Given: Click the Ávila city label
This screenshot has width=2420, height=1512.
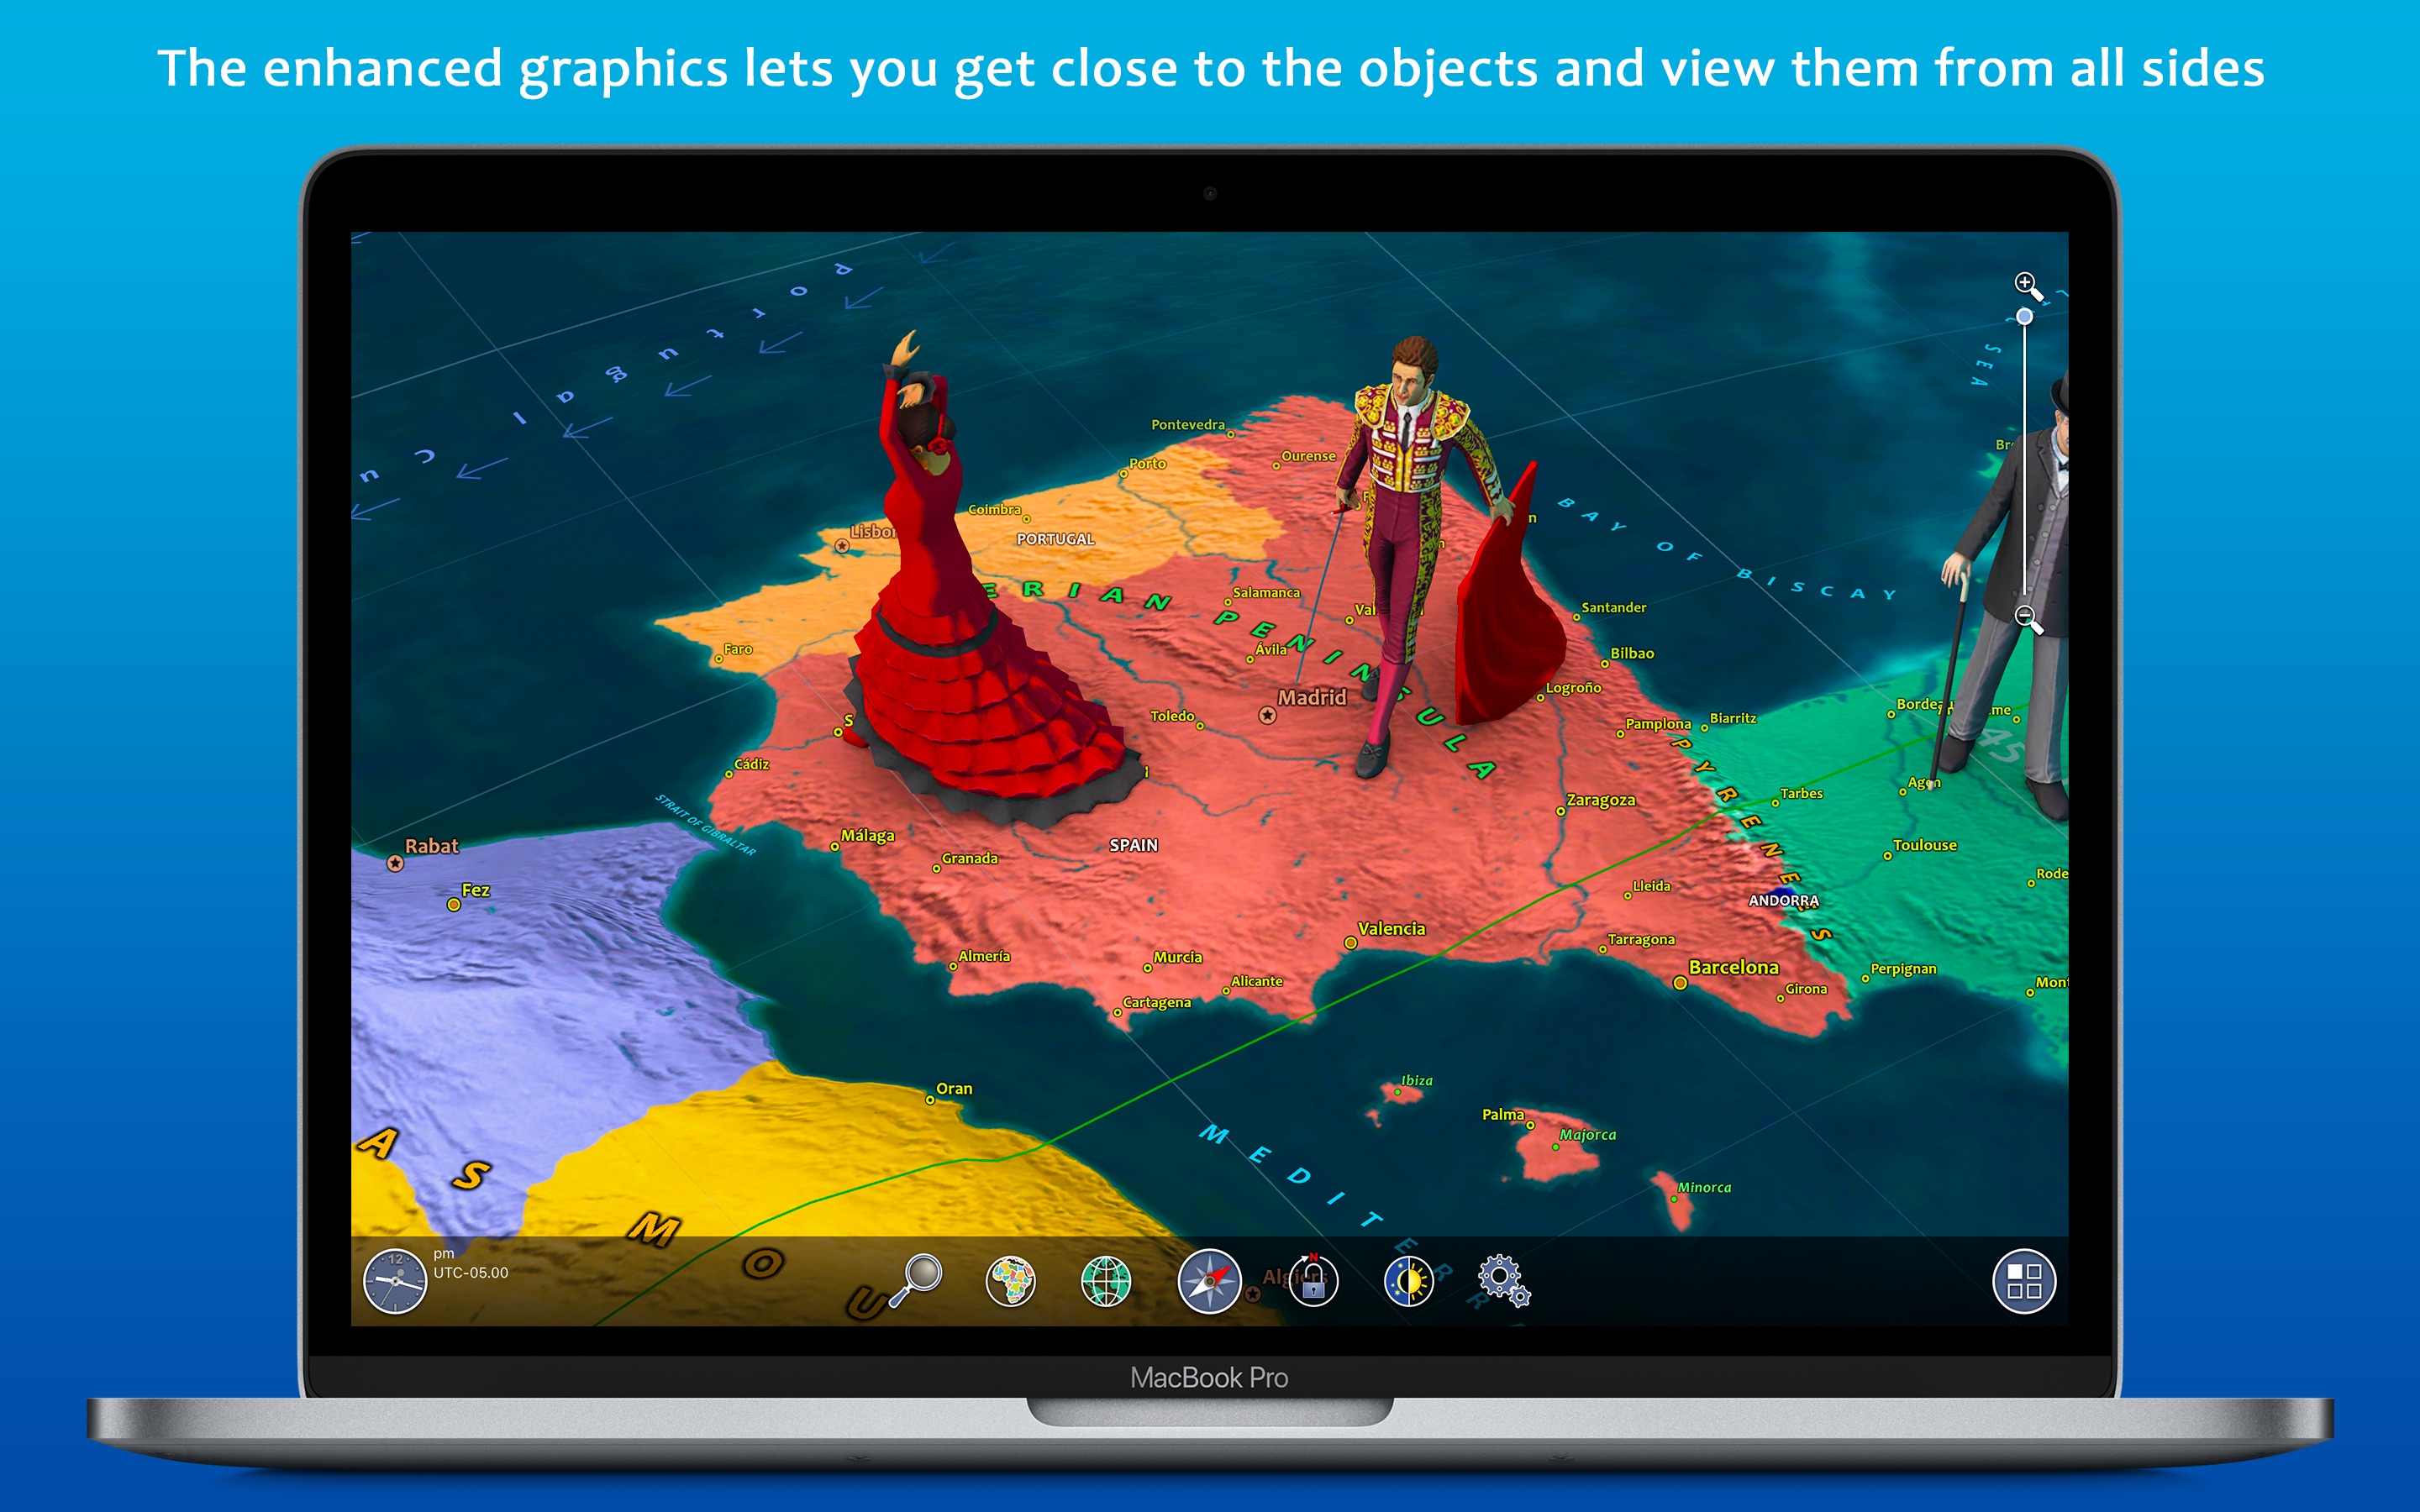Looking at the screenshot, I should point(1271,649).
